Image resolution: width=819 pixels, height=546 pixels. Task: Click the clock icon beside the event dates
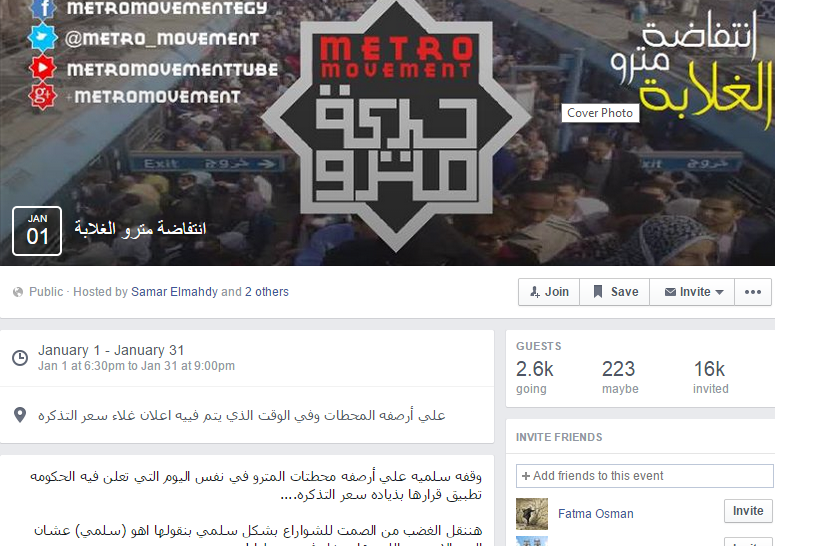click(20, 358)
